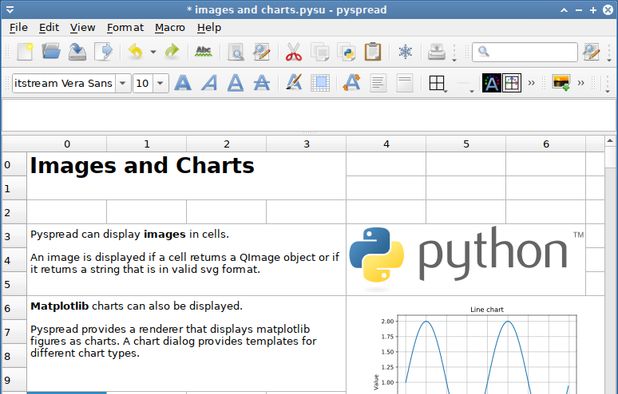Image resolution: width=618 pixels, height=394 pixels.
Task: Open a file with the folder icon
Action: coord(51,52)
